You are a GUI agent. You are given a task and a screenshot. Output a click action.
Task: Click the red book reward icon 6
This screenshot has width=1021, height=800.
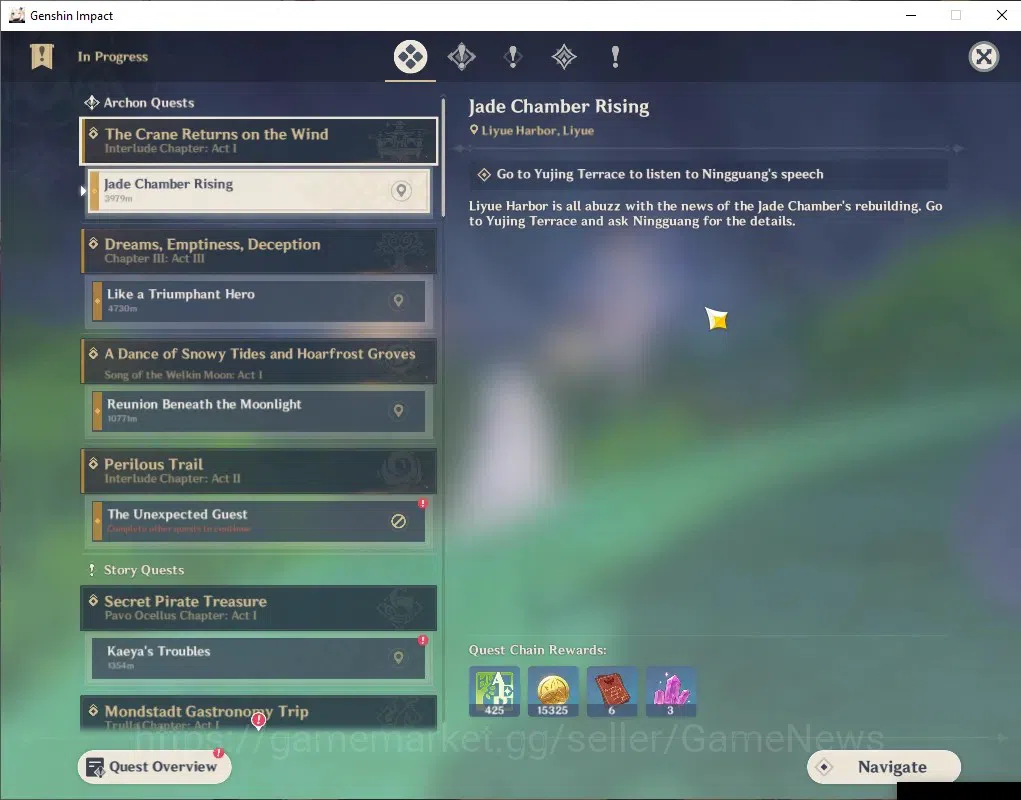click(x=612, y=691)
